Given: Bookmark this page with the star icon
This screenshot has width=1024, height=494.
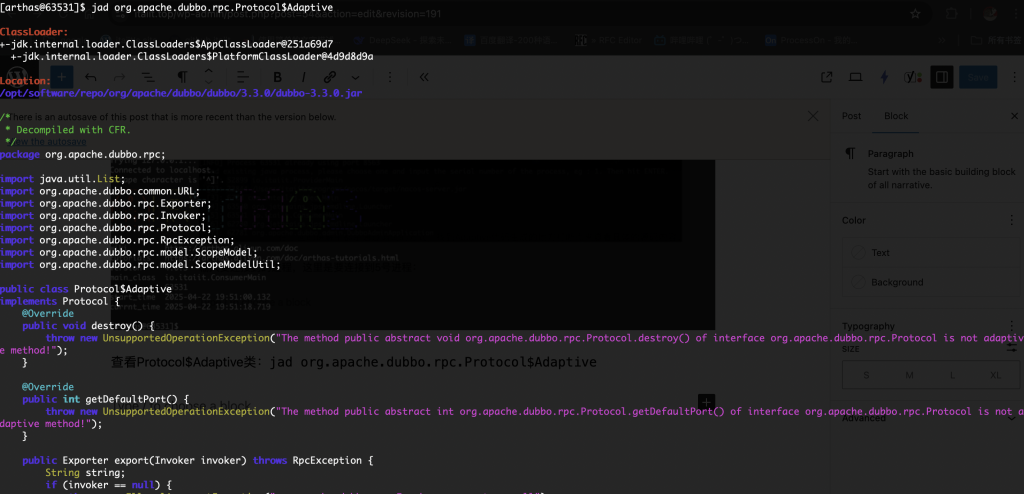Looking at the screenshot, I should [x=915, y=14].
